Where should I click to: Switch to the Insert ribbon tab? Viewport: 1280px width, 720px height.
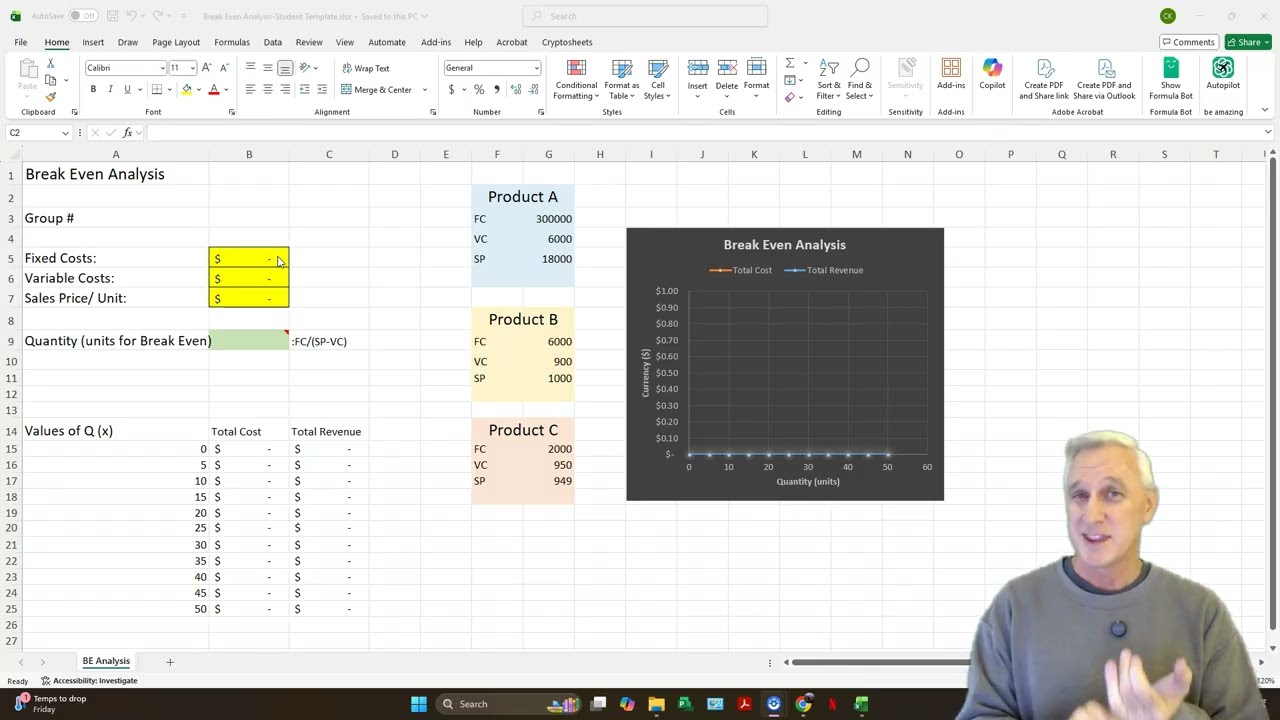pyautogui.click(x=93, y=42)
